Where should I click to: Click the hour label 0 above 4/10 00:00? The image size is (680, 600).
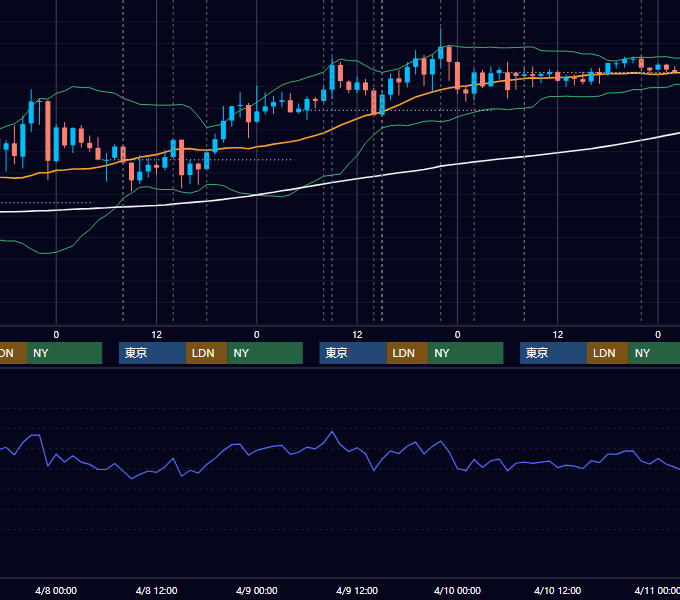click(x=457, y=335)
